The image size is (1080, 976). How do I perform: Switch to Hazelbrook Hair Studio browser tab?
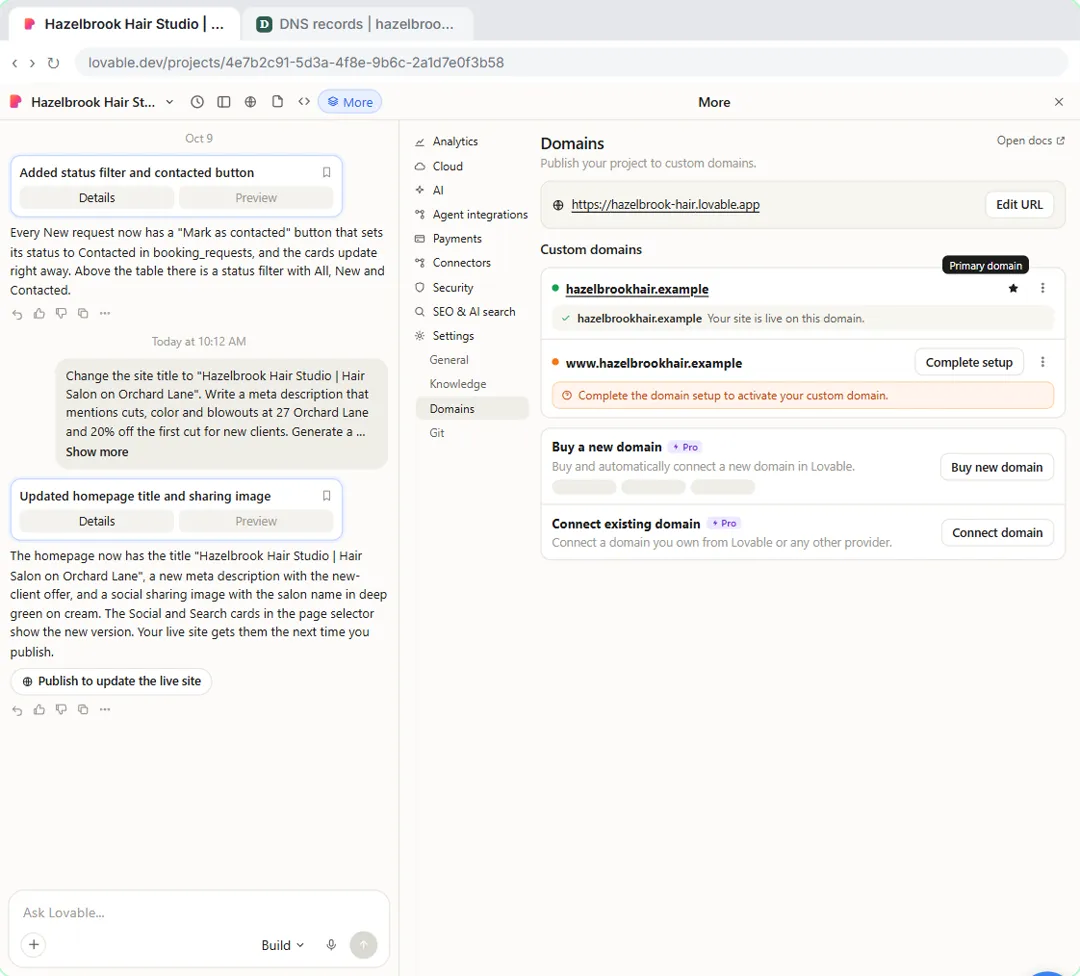(124, 24)
